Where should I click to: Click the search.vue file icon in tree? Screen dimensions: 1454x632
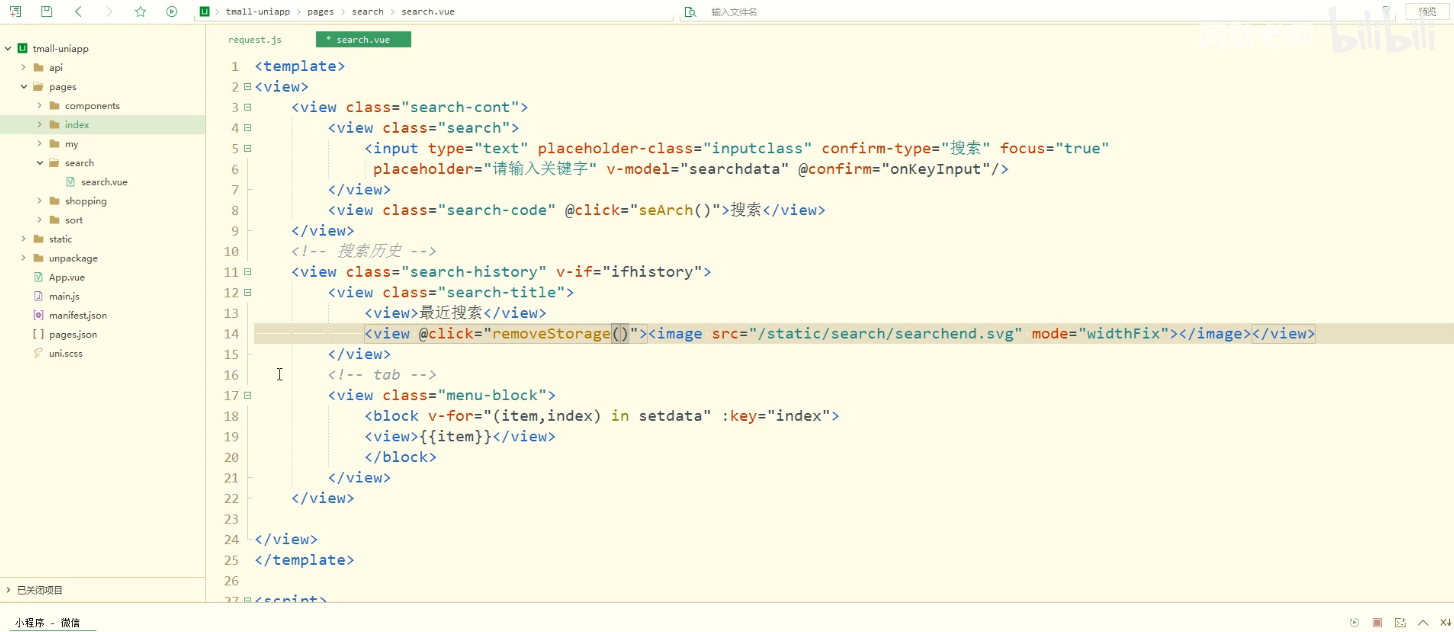click(71, 182)
